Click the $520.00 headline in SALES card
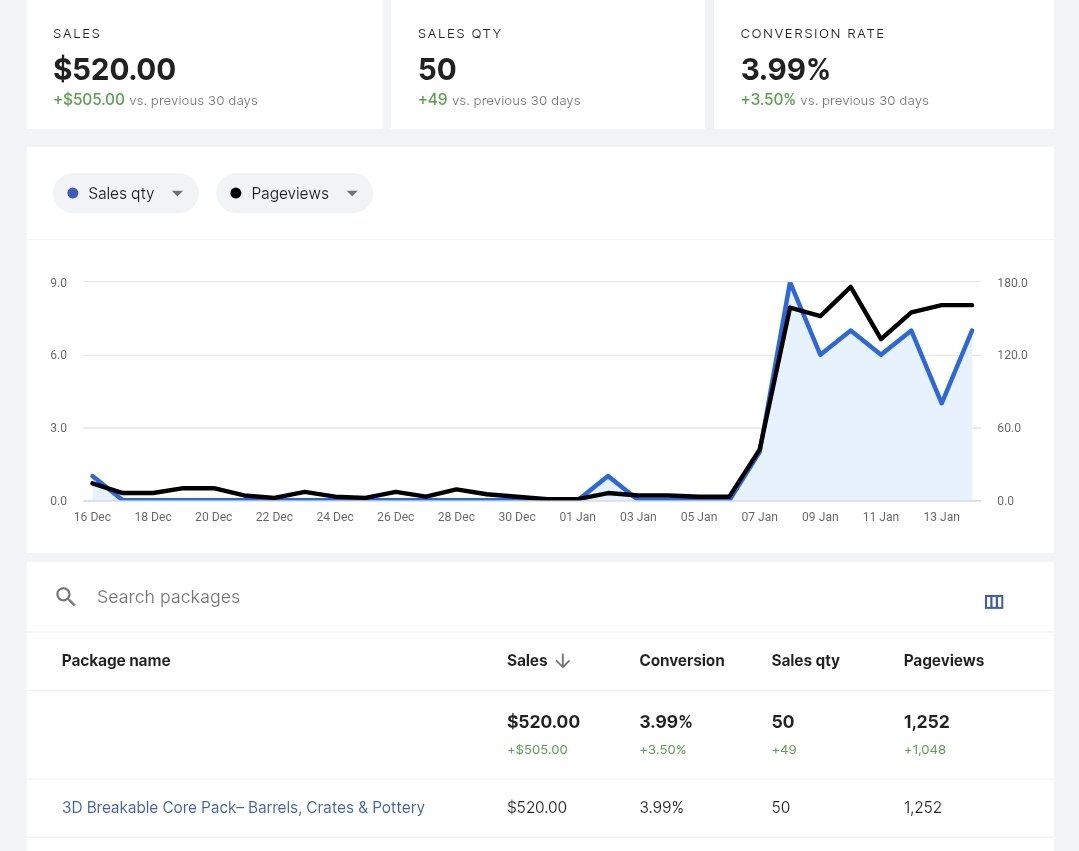Image resolution: width=1079 pixels, height=851 pixels. pos(114,69)
